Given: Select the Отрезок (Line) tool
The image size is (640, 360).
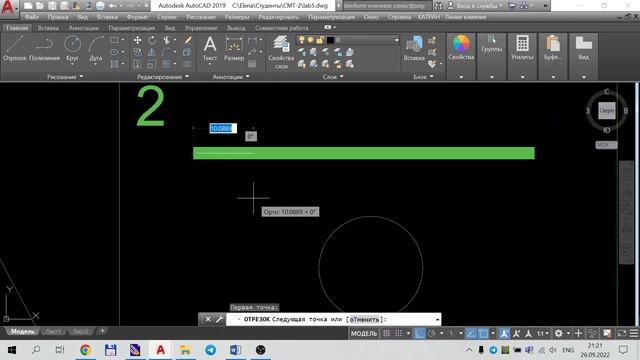Looking at the screenshot, I should (14, 49).
